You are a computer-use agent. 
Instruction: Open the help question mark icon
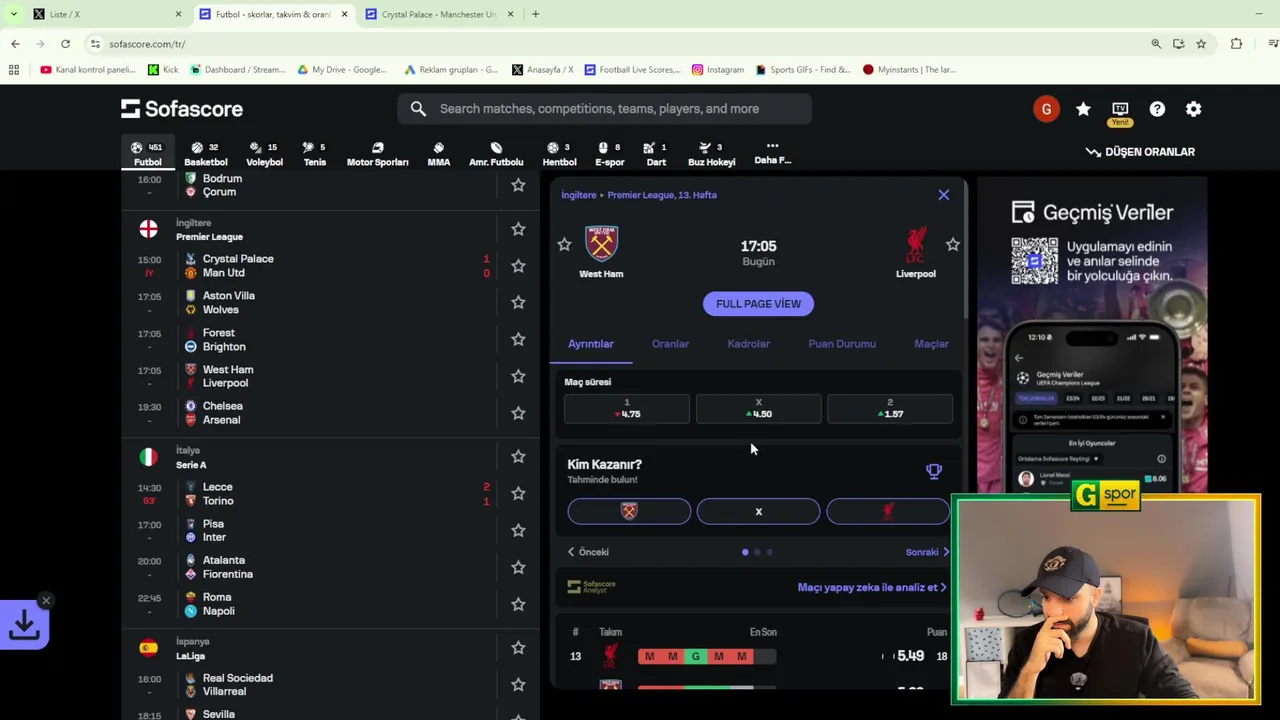(1157, 109)
